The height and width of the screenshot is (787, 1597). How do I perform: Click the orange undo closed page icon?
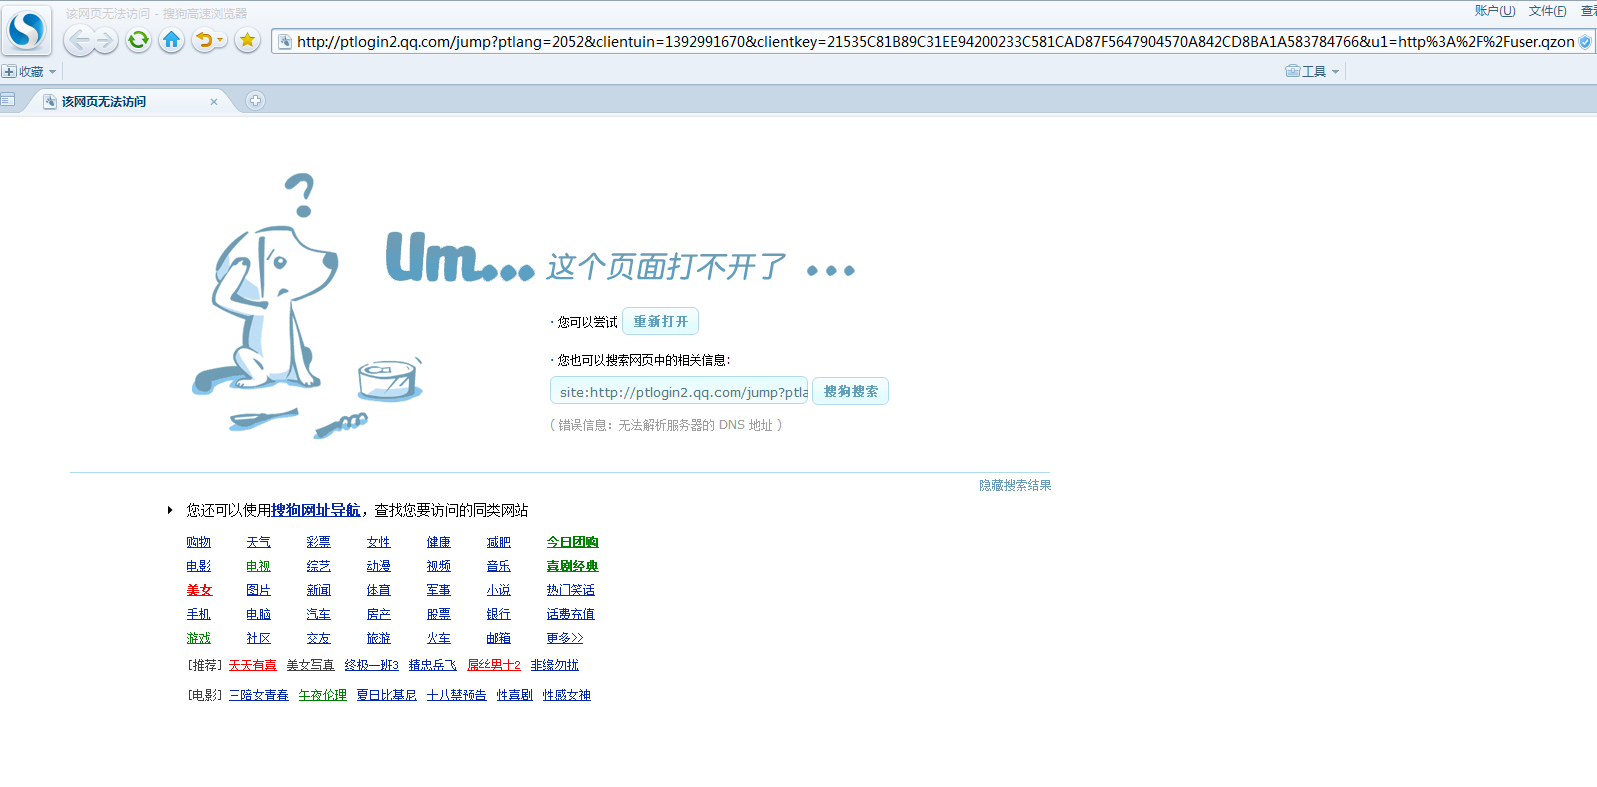click(204, 40)
